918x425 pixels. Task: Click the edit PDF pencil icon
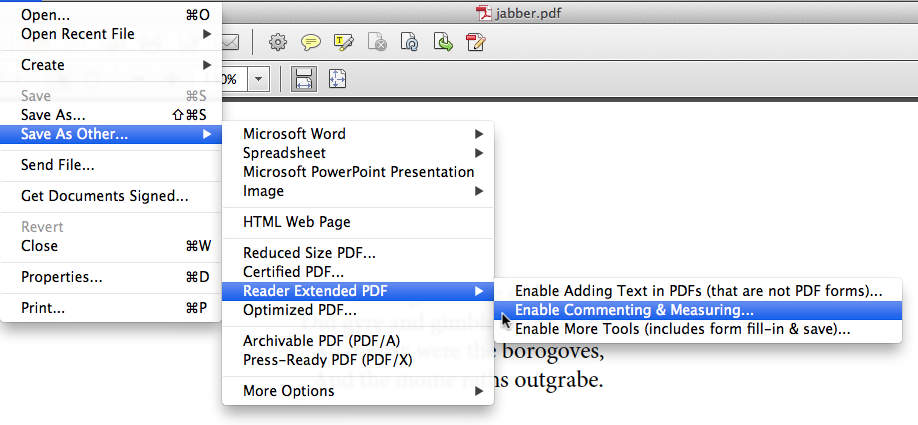475,42
